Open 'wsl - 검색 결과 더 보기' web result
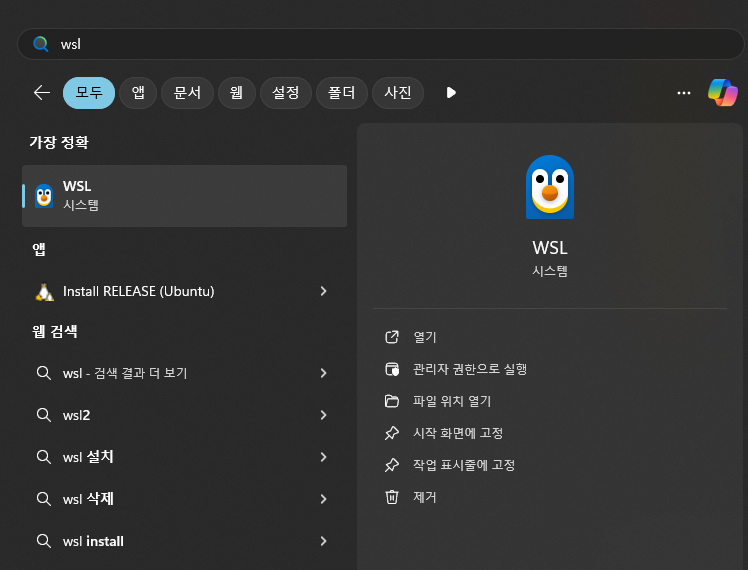748x570 pixels. (184, 373)
